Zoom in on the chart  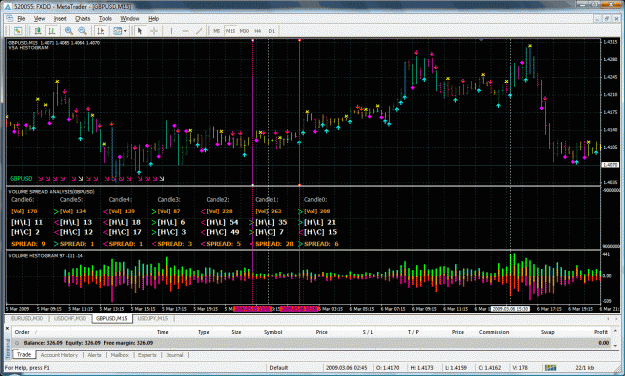(x=69, y=31)
